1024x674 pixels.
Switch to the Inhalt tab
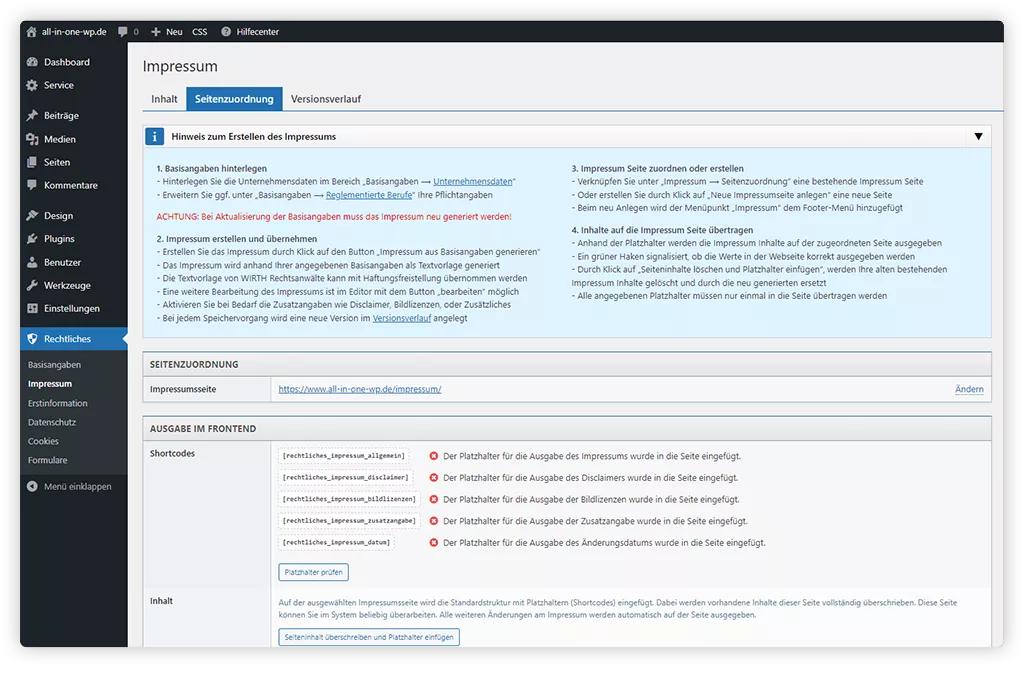point(164,99)
